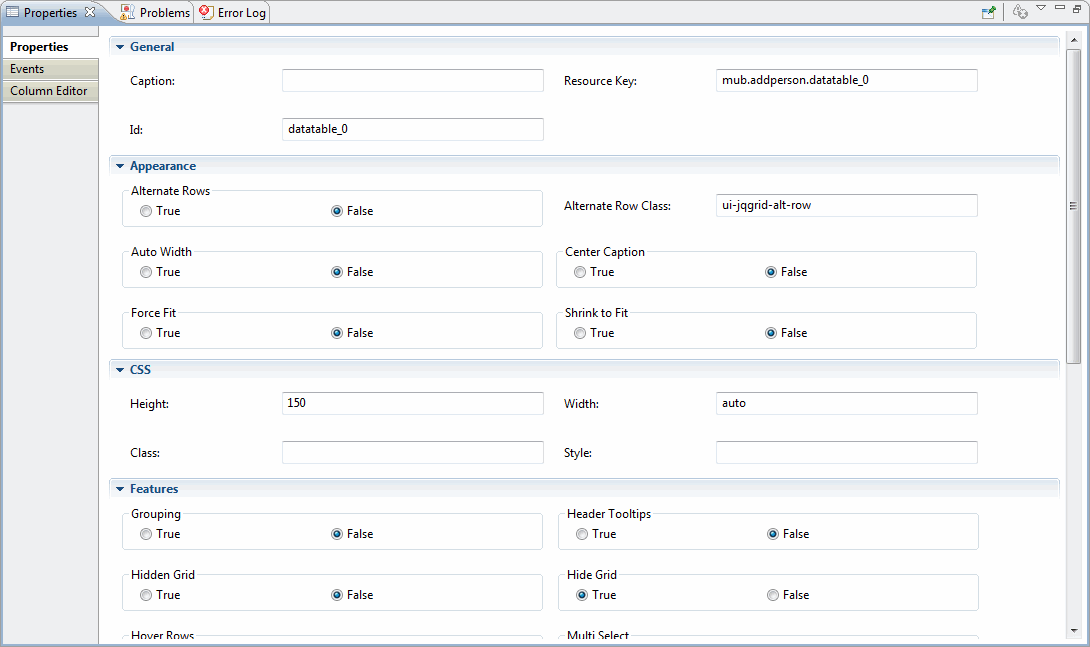Set Force Fit to False
The width and height of the screenshot is (1090, 647).
point(337,334)
